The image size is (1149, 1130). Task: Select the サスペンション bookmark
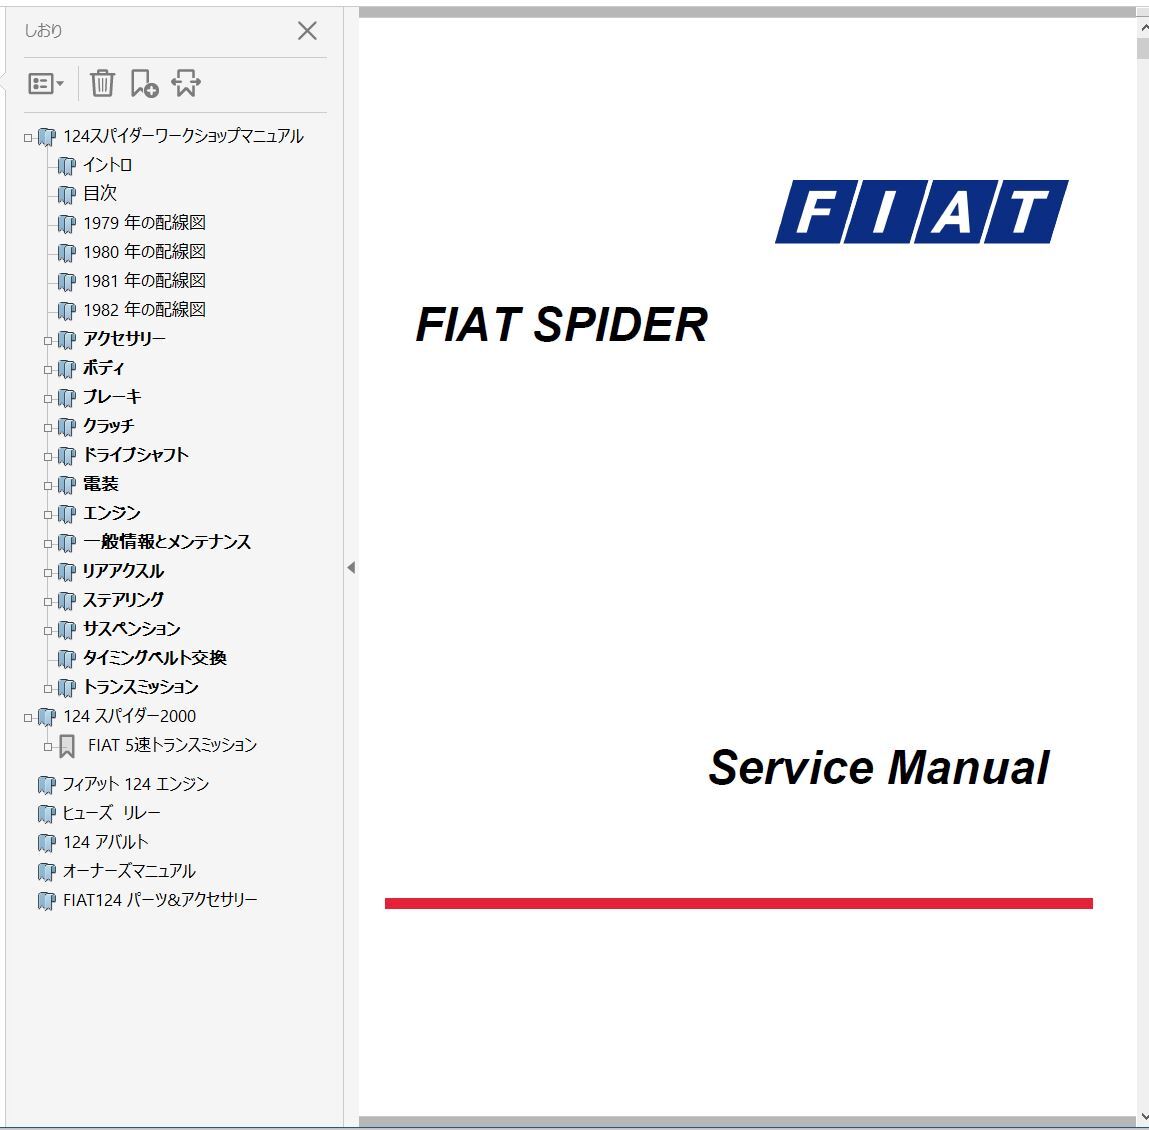131,629
